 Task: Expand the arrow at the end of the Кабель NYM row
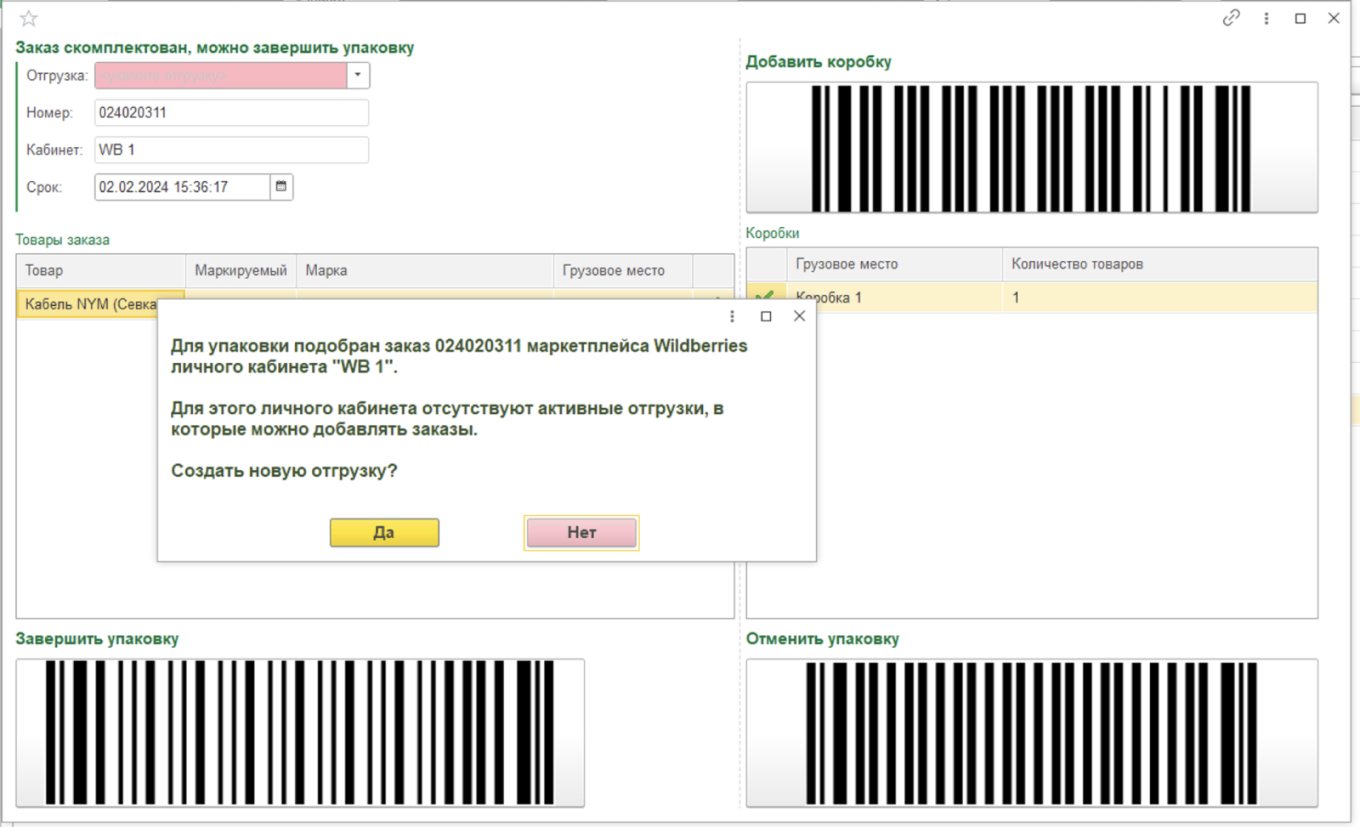(x=716, y=297)
